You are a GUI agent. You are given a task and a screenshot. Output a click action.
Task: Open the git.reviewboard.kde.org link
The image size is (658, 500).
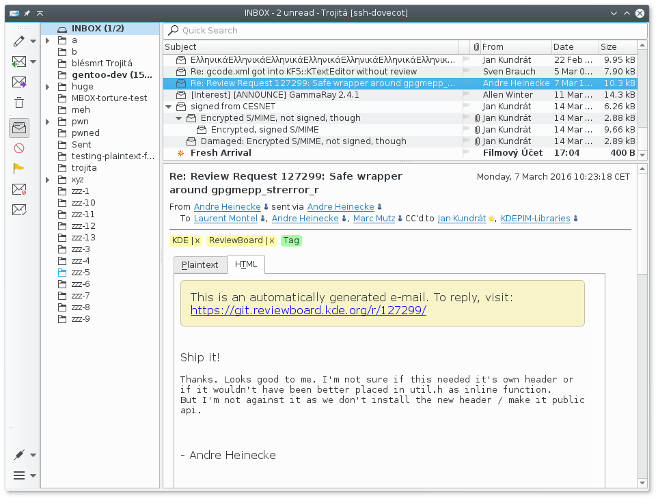[x=308, y=310]
